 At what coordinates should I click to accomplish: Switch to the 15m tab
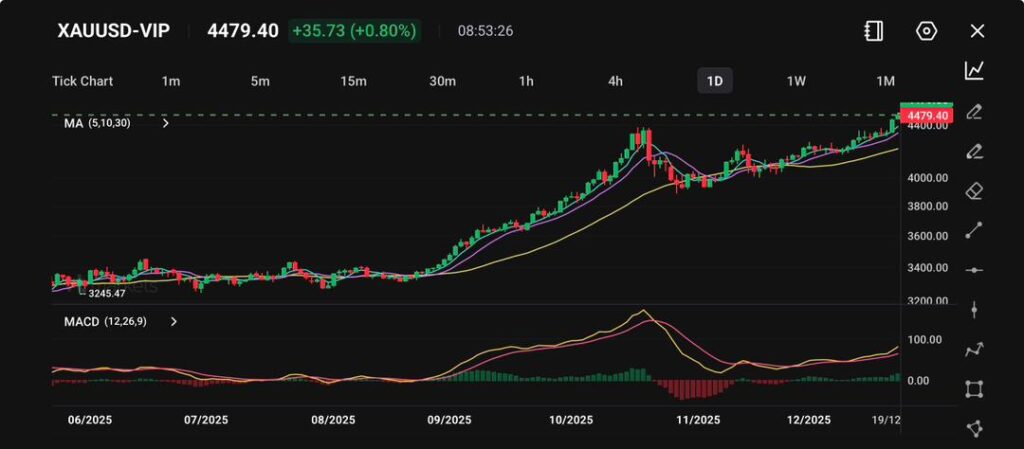[352, 81]
